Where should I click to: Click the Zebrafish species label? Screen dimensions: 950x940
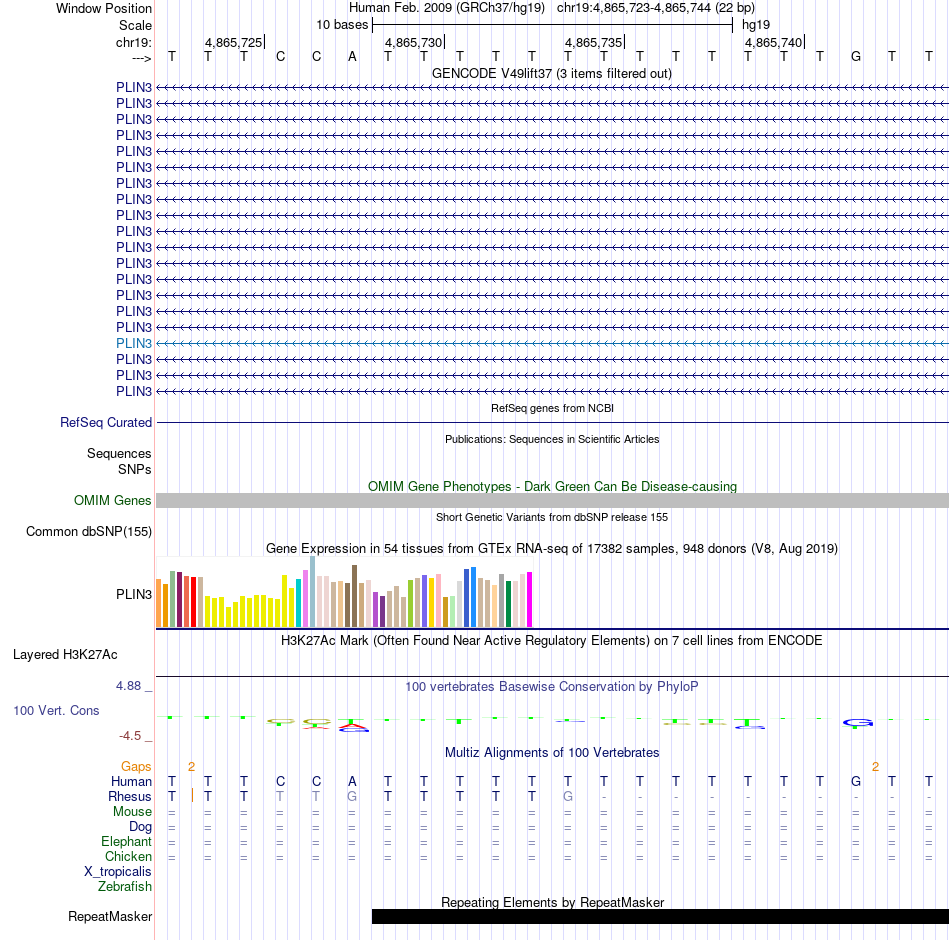click(x=124, y=886)
